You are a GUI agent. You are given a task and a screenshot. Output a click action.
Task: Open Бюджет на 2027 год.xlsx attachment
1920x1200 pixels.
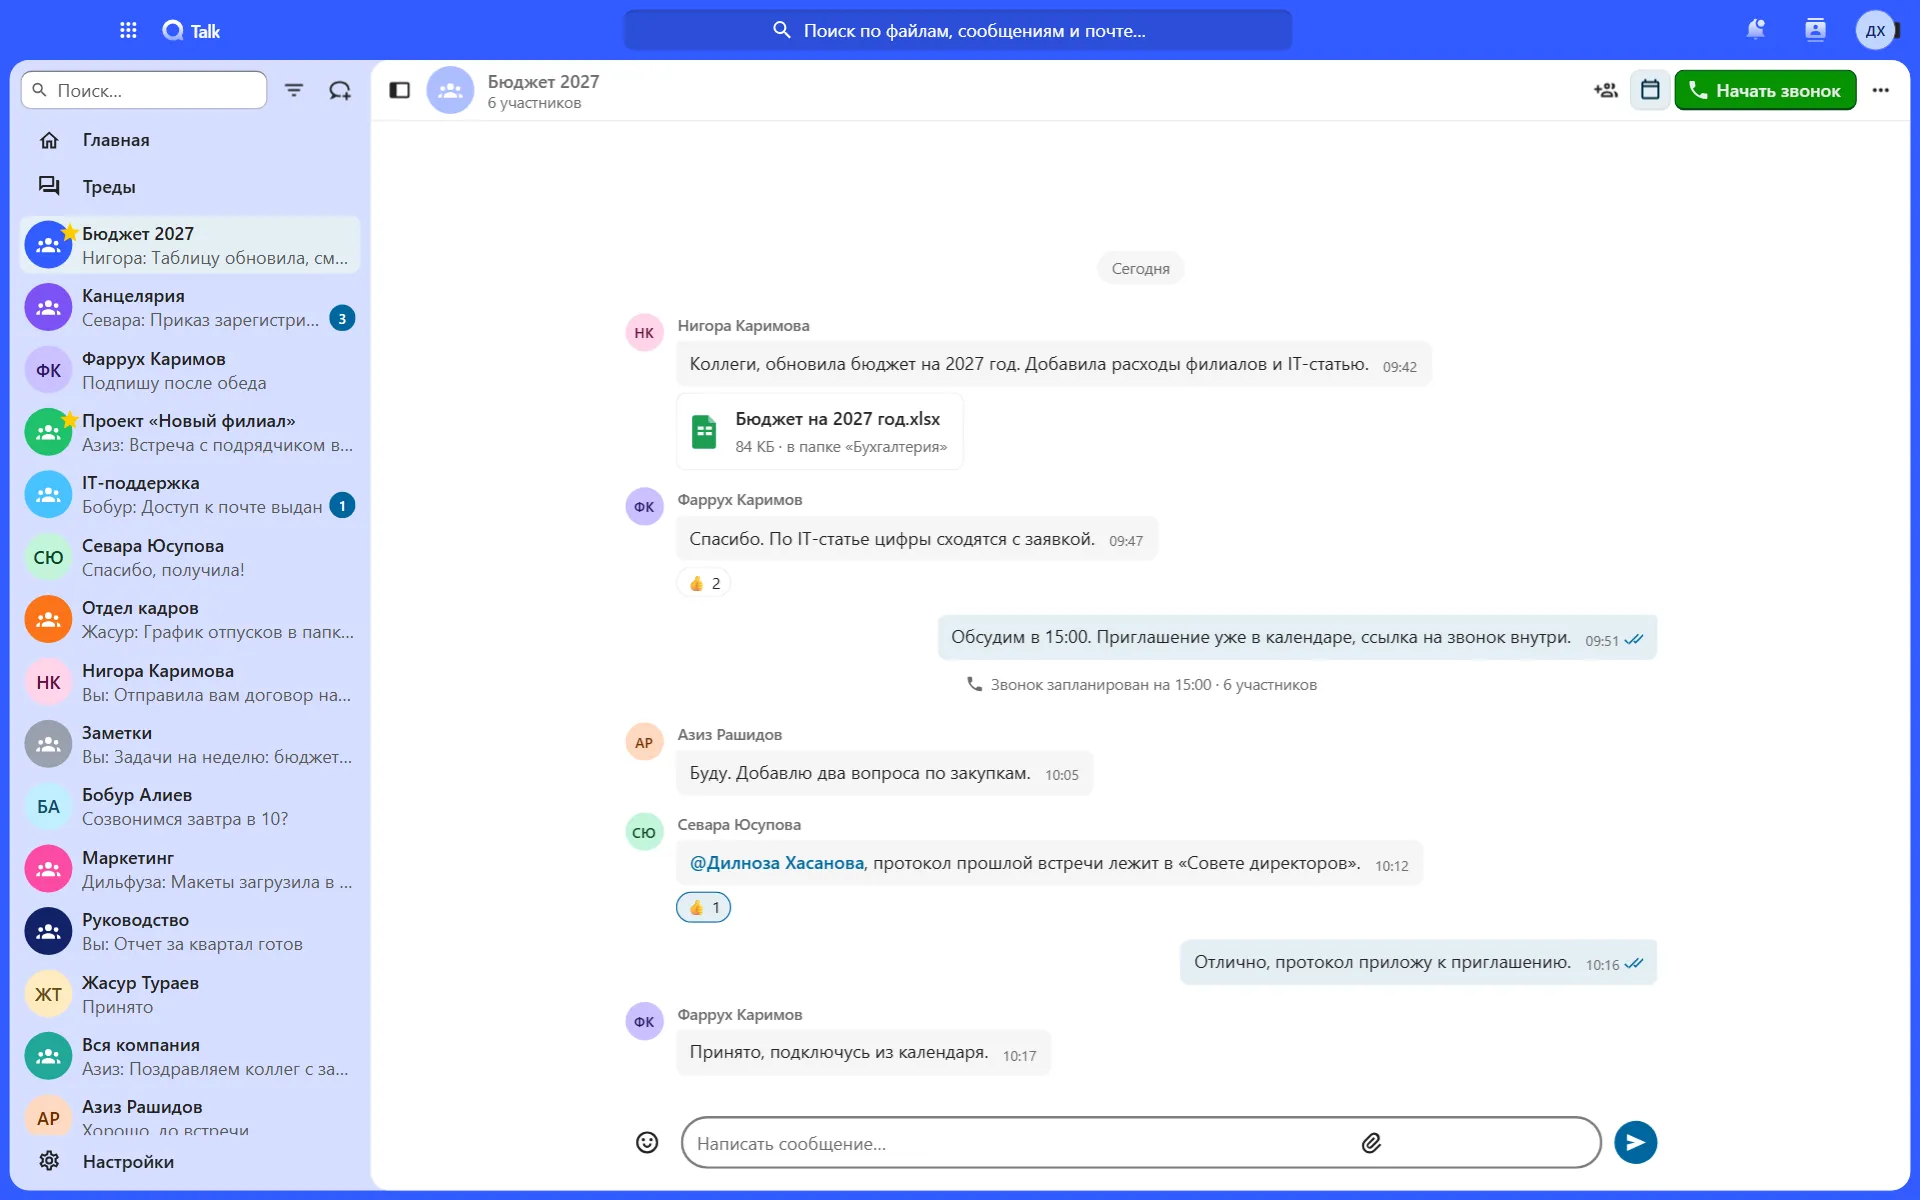820,431
